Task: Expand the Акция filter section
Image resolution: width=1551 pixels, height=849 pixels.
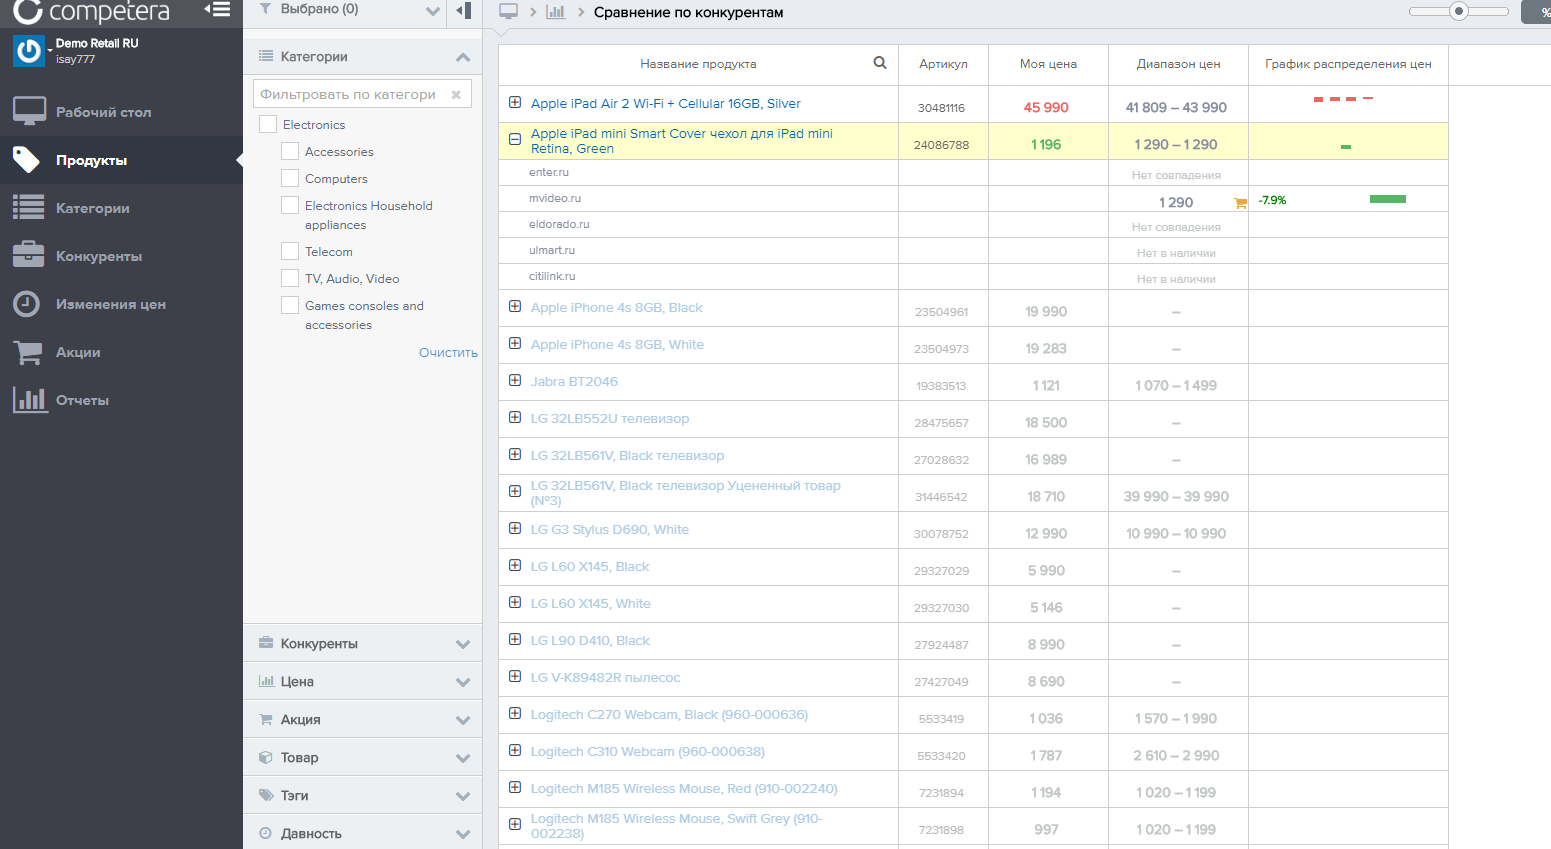Action: (x=363, y=719)
